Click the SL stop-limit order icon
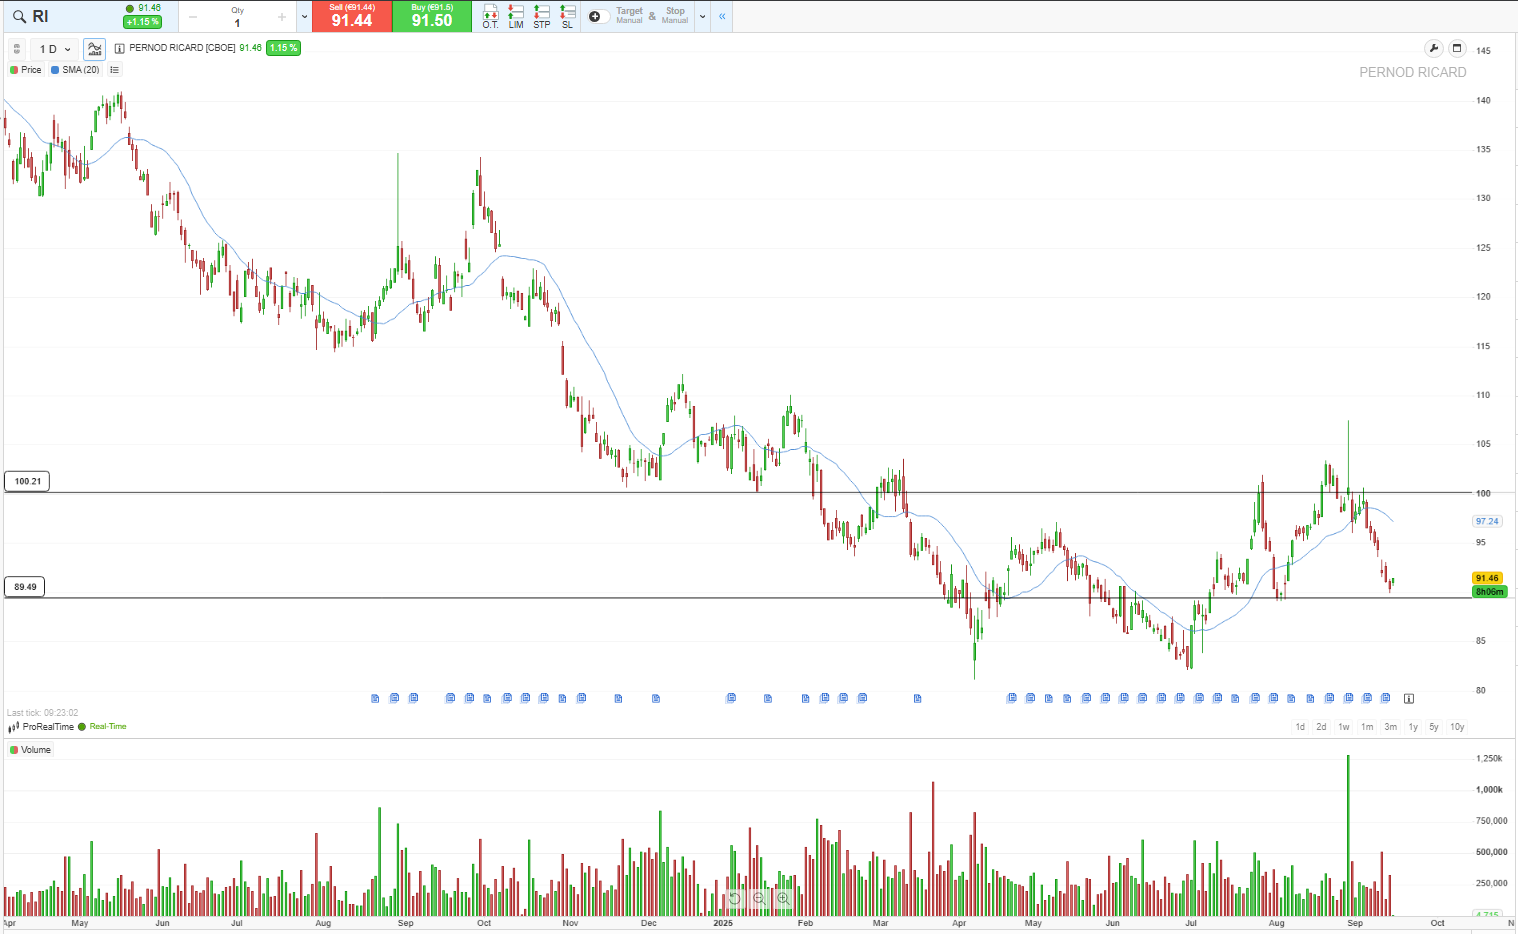This screenshot has width=1518, height=934. click(x=567, y=16)
